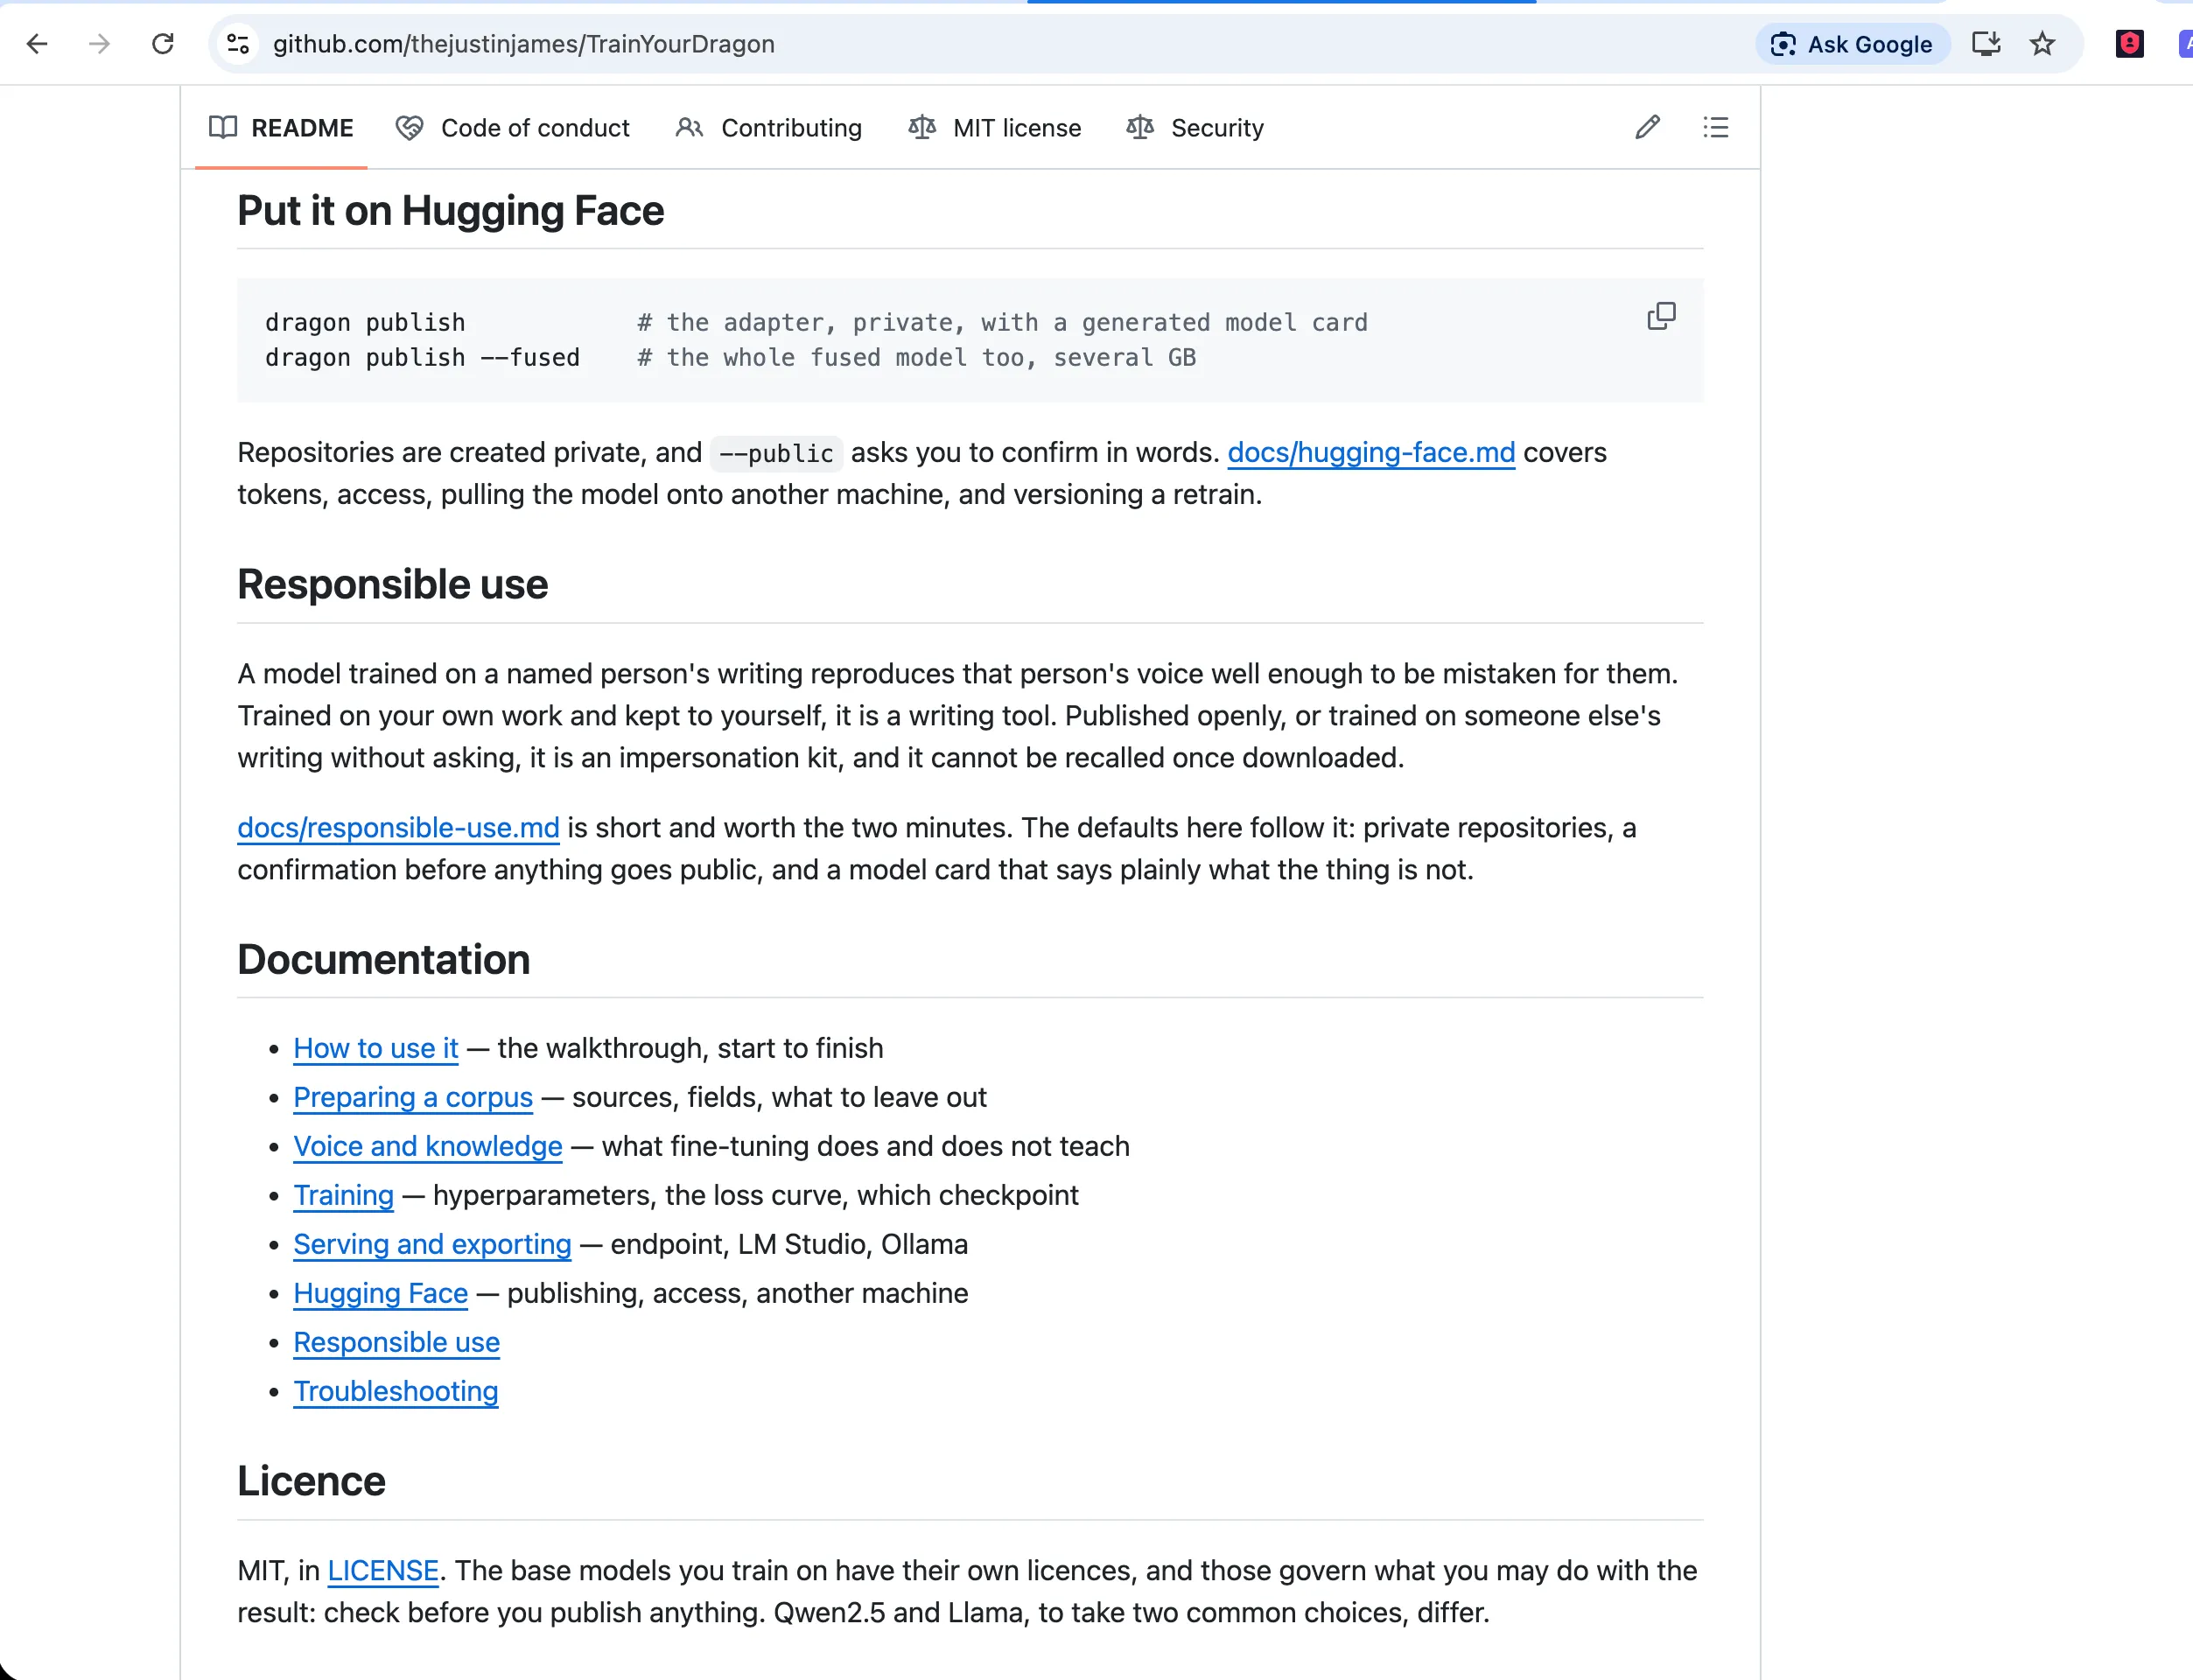Open the Responsible use list link
The width and height of the screenshot is (2193, 1680).
397,1342
